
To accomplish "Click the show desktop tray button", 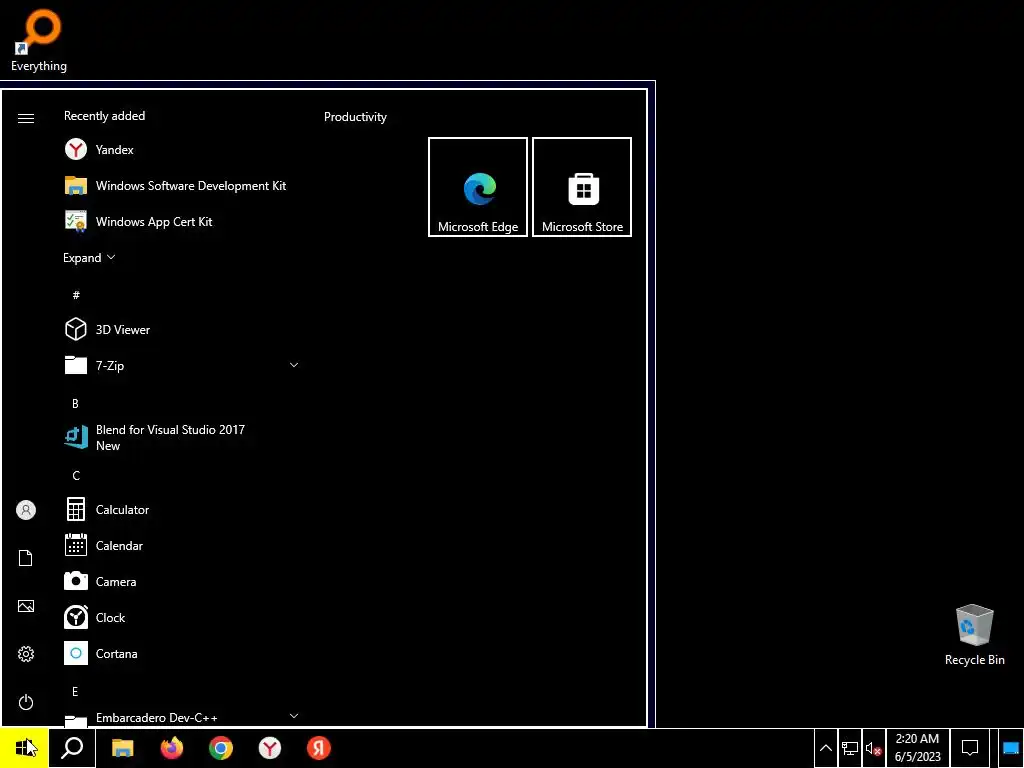I will pos(1011,748).
